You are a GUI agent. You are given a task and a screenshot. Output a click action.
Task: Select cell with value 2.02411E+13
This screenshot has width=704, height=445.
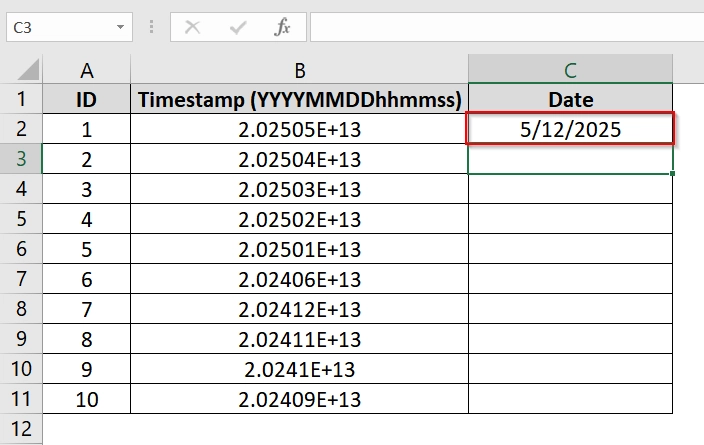coord(299,339)
